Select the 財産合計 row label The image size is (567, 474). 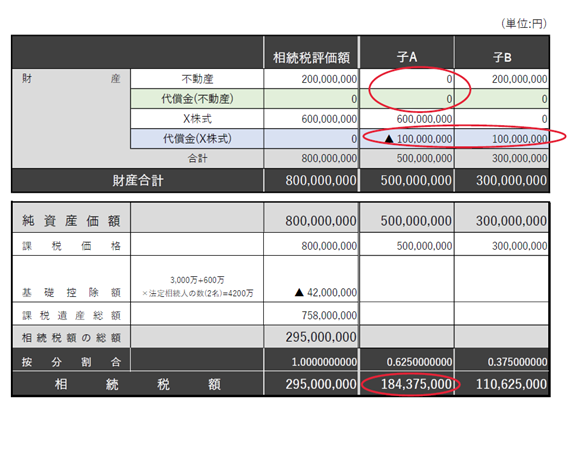tap(137, 180)
